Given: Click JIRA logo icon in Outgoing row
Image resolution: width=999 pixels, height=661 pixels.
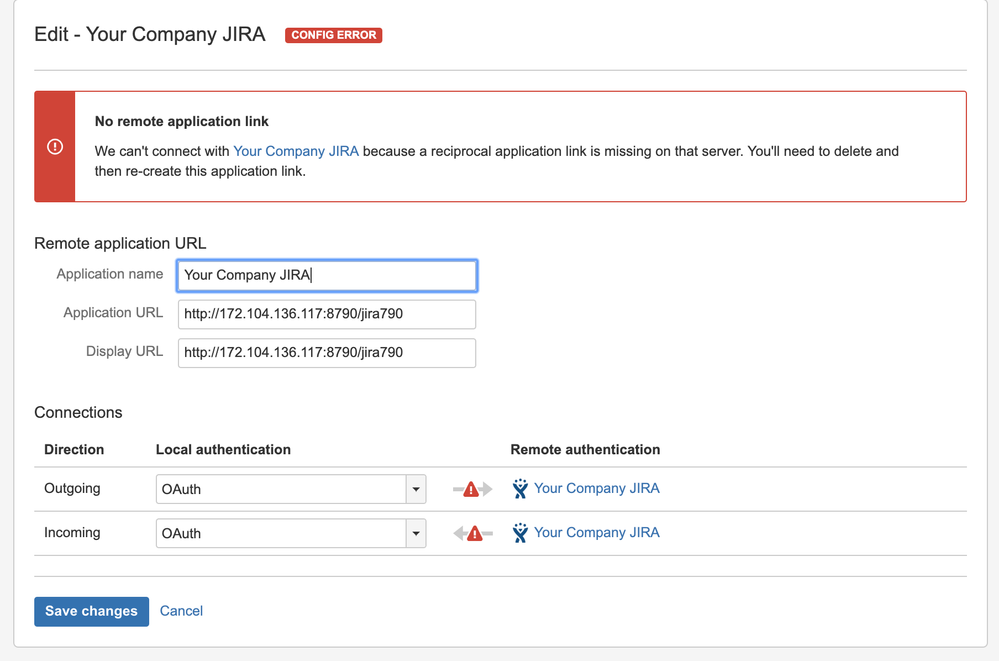Looking at the screenshot, I should click(x=520, y=489).
